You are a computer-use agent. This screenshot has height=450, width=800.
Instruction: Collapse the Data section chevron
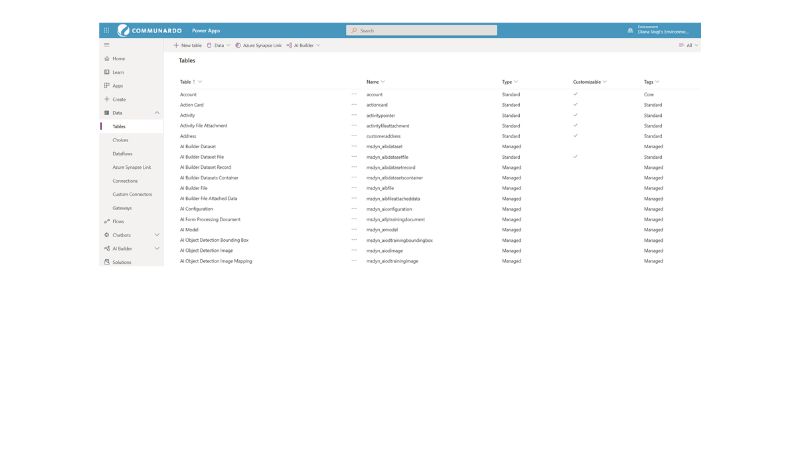(157, 113)
